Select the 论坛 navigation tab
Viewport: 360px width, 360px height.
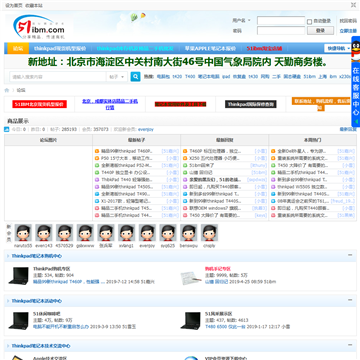(18, 48)
